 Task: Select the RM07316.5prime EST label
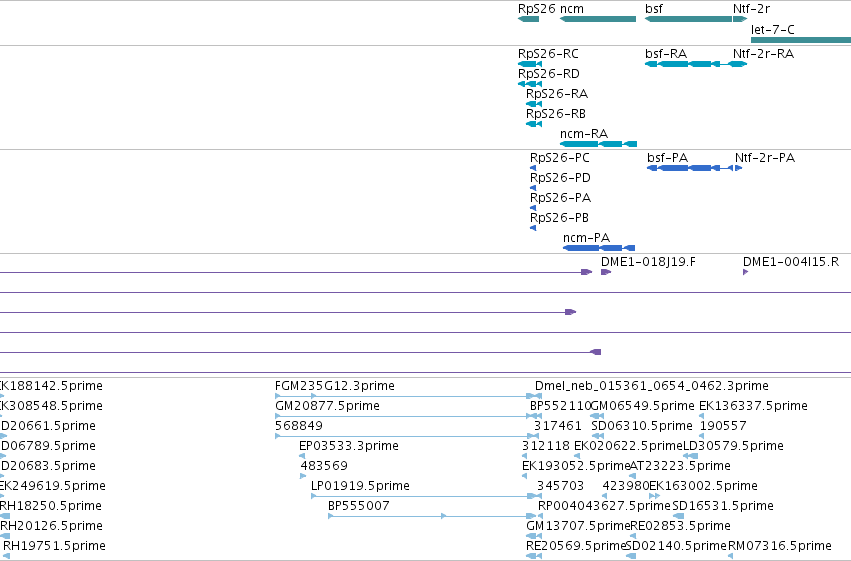(780, 546)
